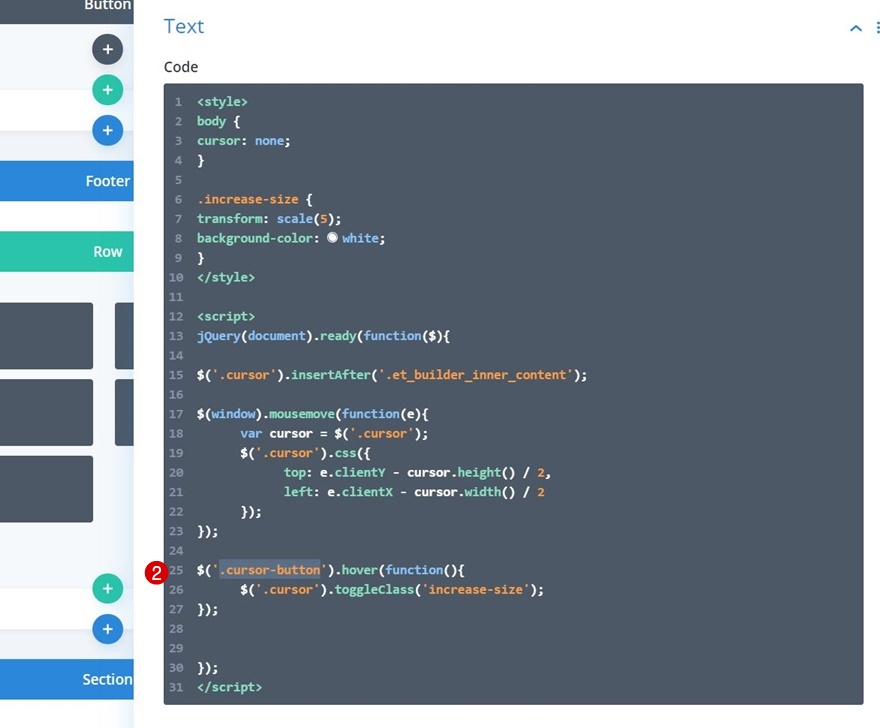The width and height of the screenshot is (880, 728).
Task: Click the blue plus icon directly above Footer
Action: tap(107, 130)
